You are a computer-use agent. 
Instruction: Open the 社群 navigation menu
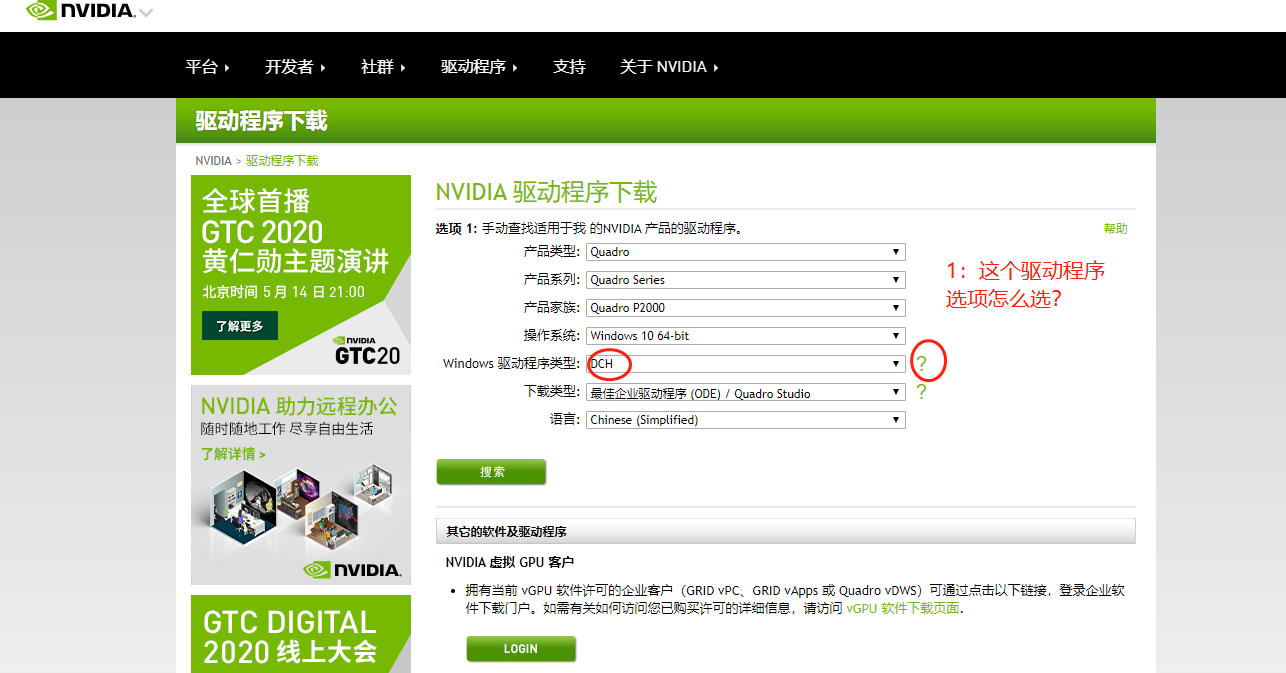[383, 67]
